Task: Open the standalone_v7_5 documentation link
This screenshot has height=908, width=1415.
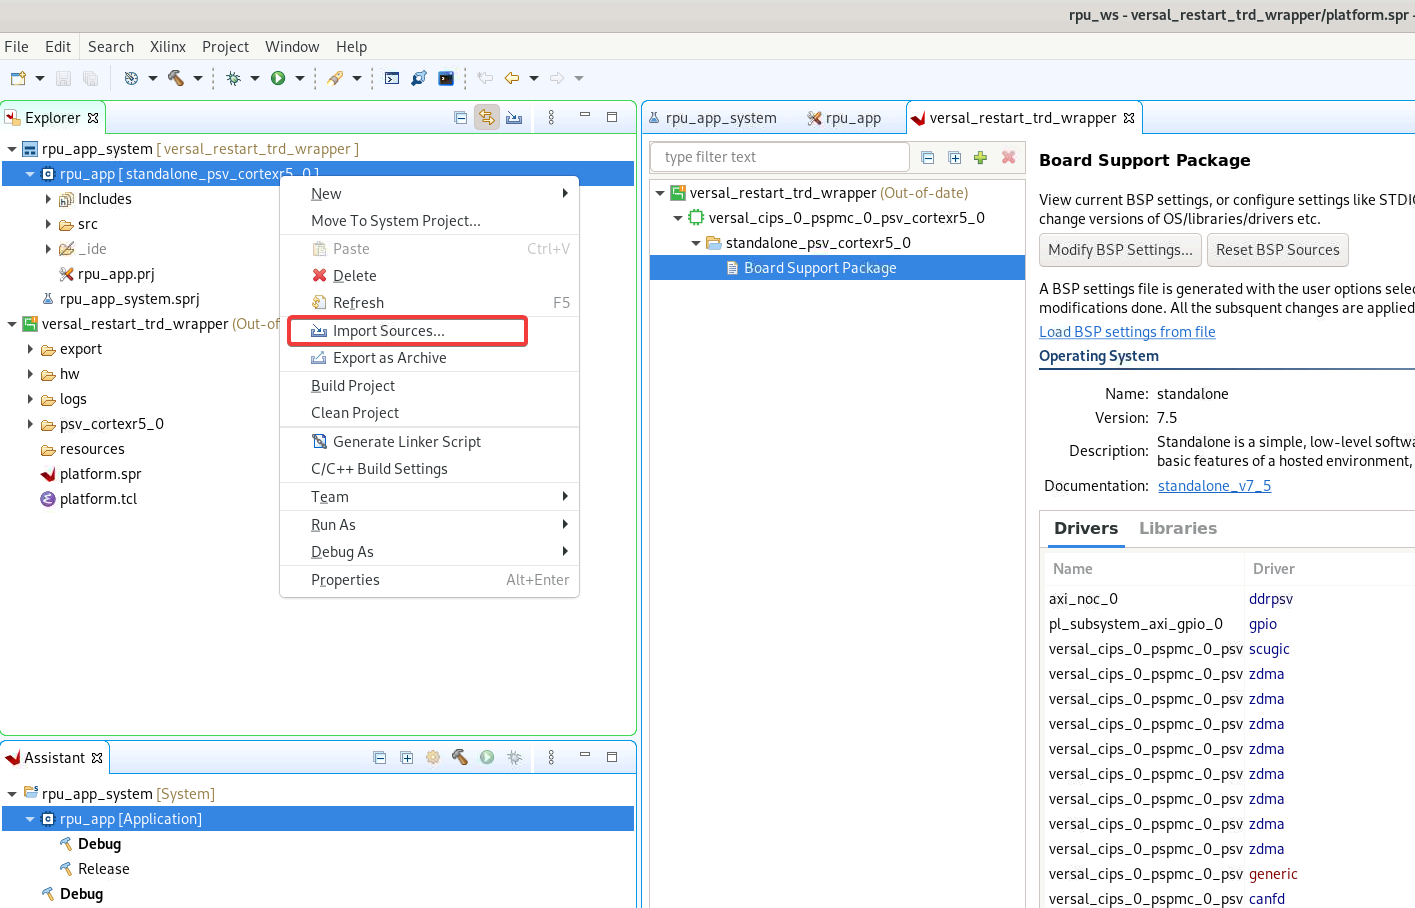Action: (x=1214, y=486)
